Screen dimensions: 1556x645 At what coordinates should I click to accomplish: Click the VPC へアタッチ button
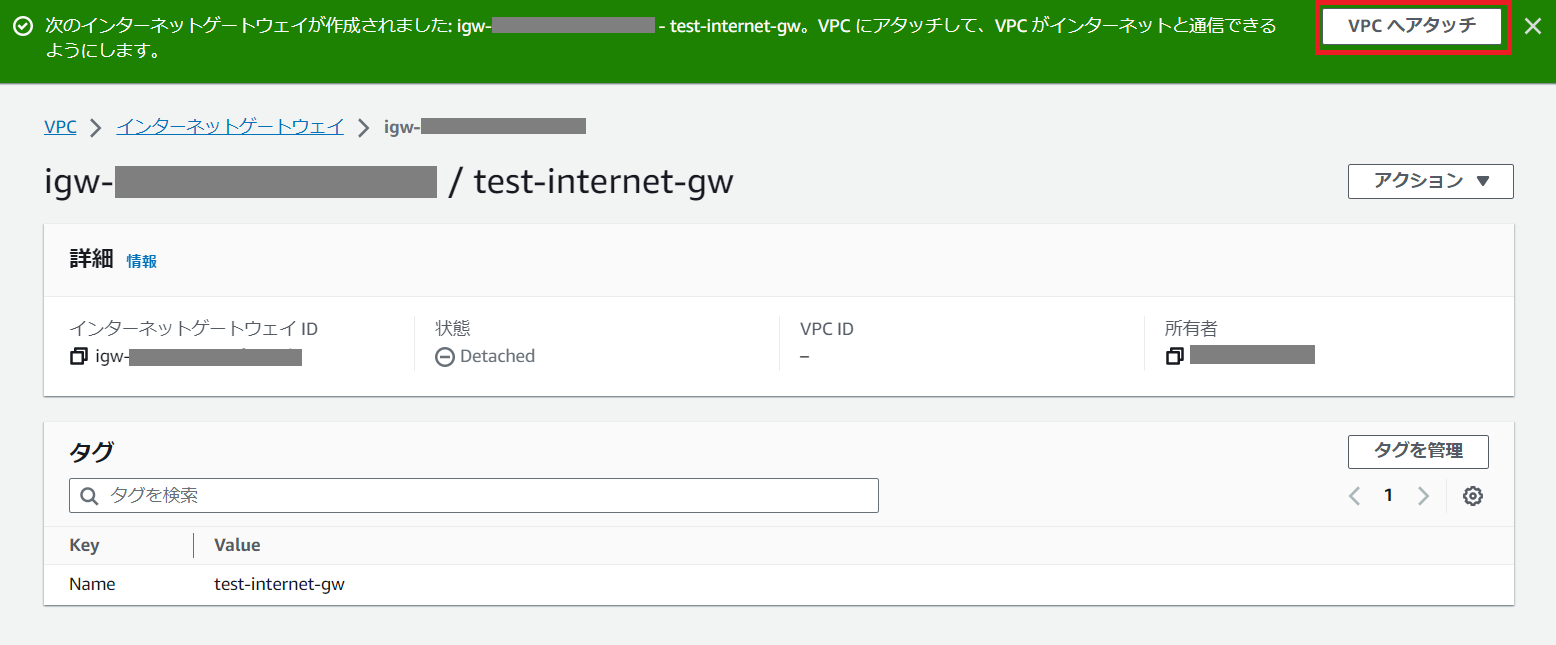[1411, 26]
